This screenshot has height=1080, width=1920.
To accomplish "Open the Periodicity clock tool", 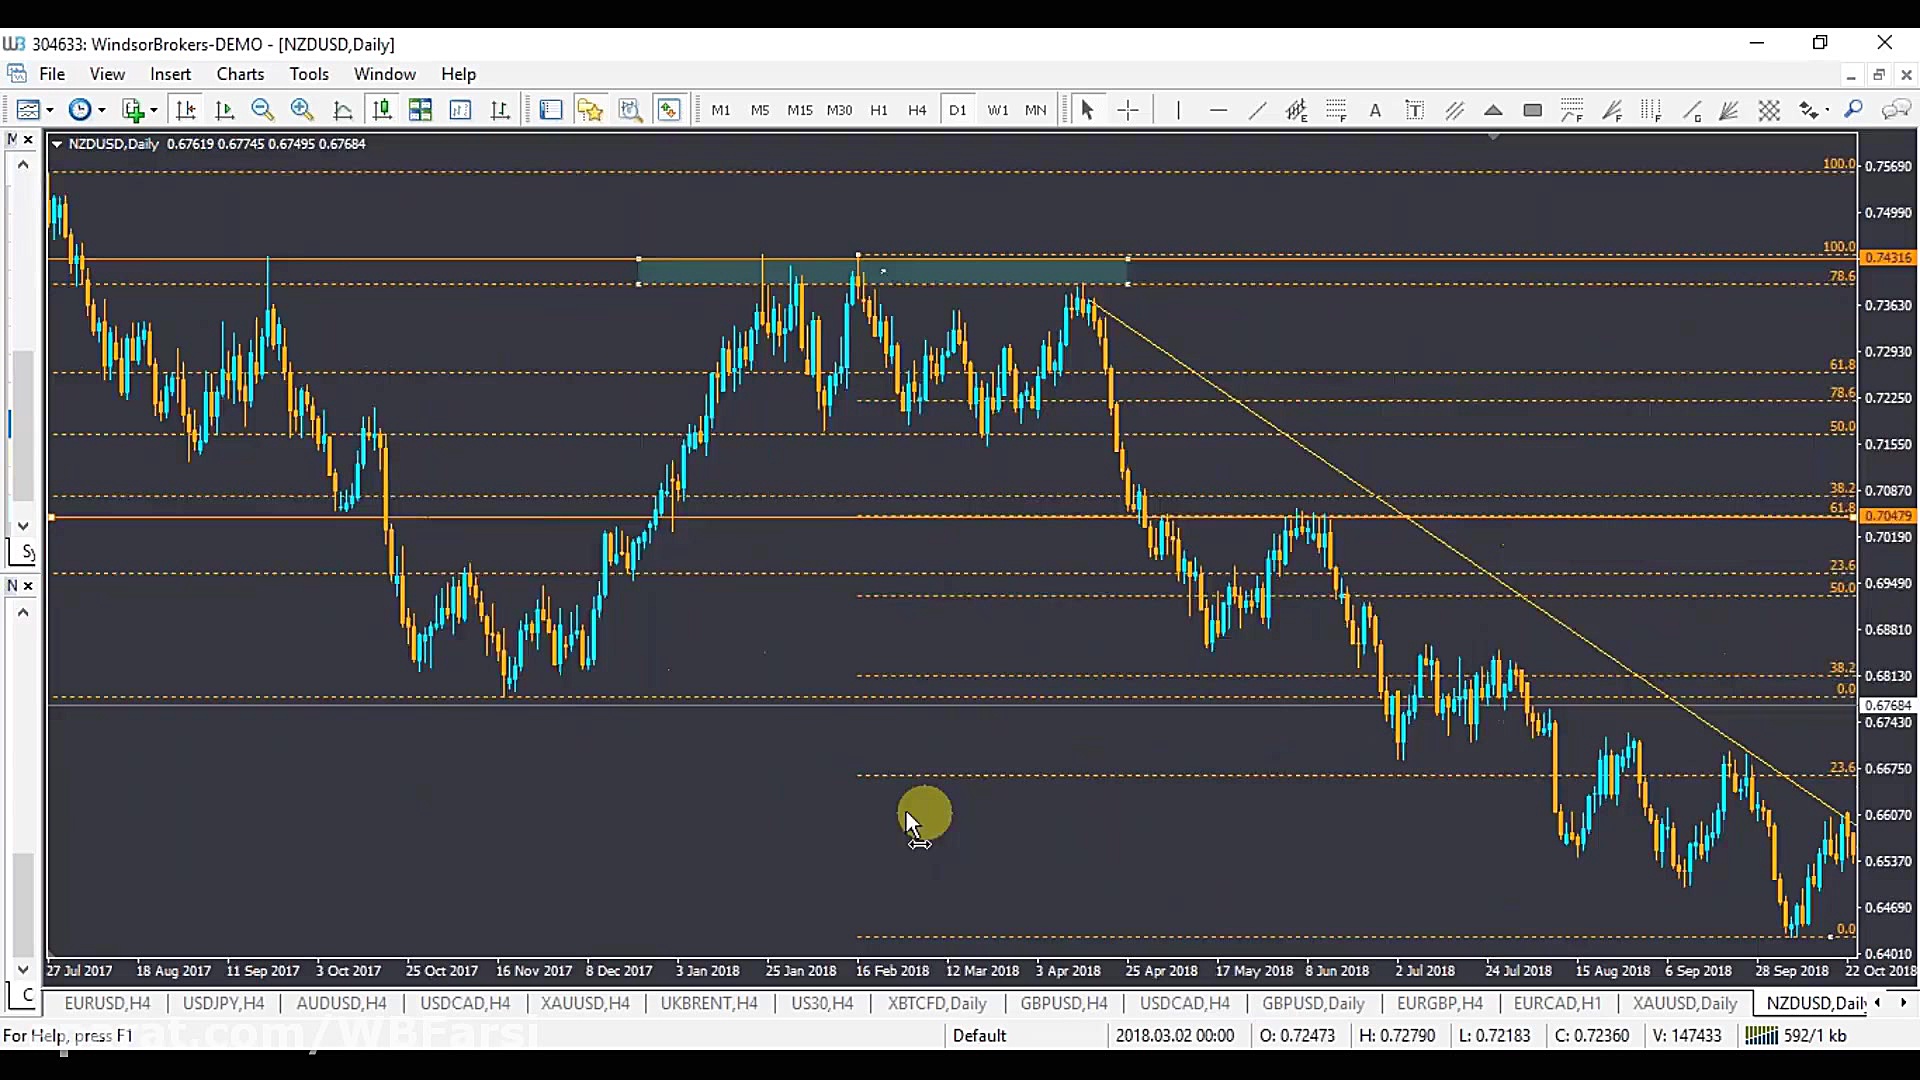I will pos(80,110).
